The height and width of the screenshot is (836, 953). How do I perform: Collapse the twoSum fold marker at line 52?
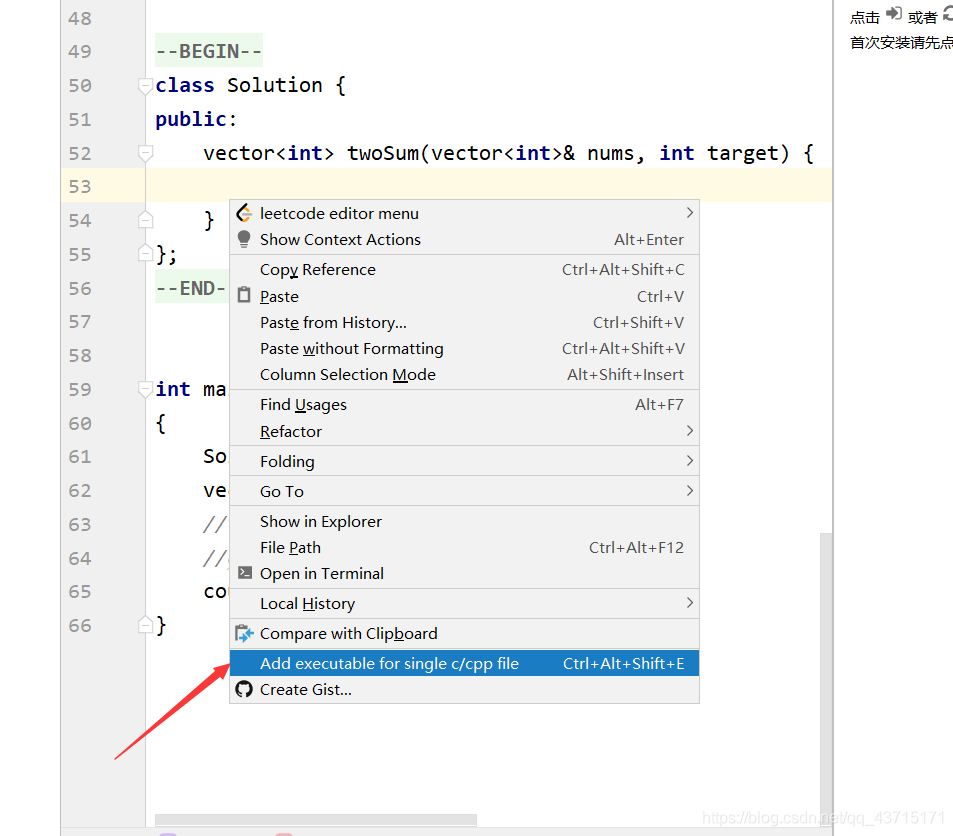145,153
